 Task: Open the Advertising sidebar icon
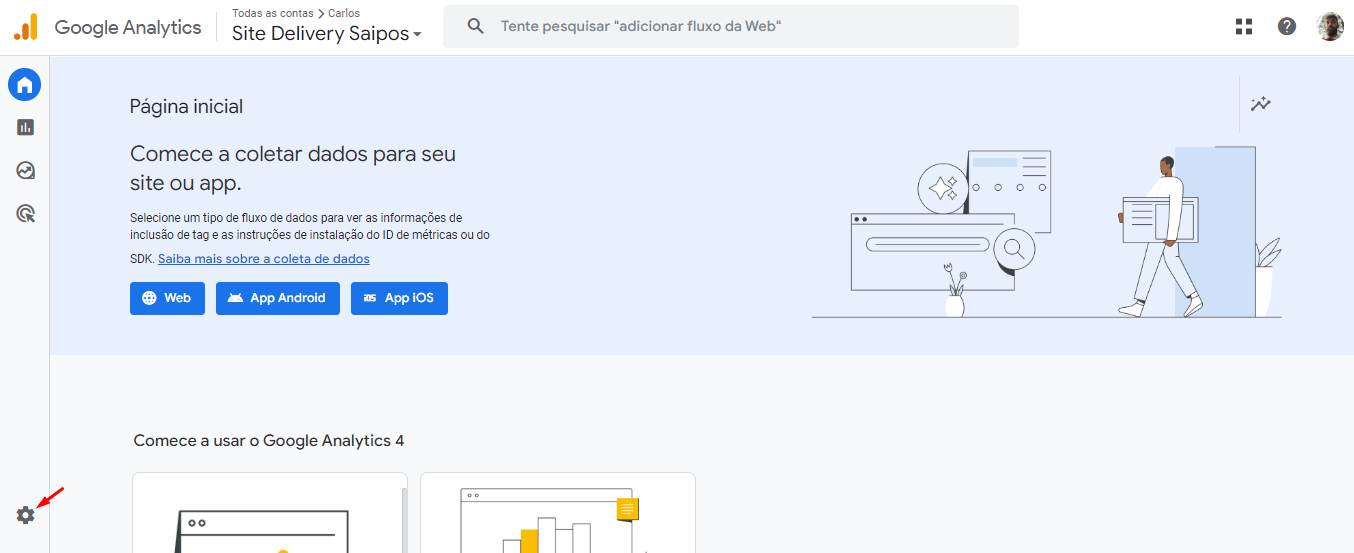click(25, 213)
